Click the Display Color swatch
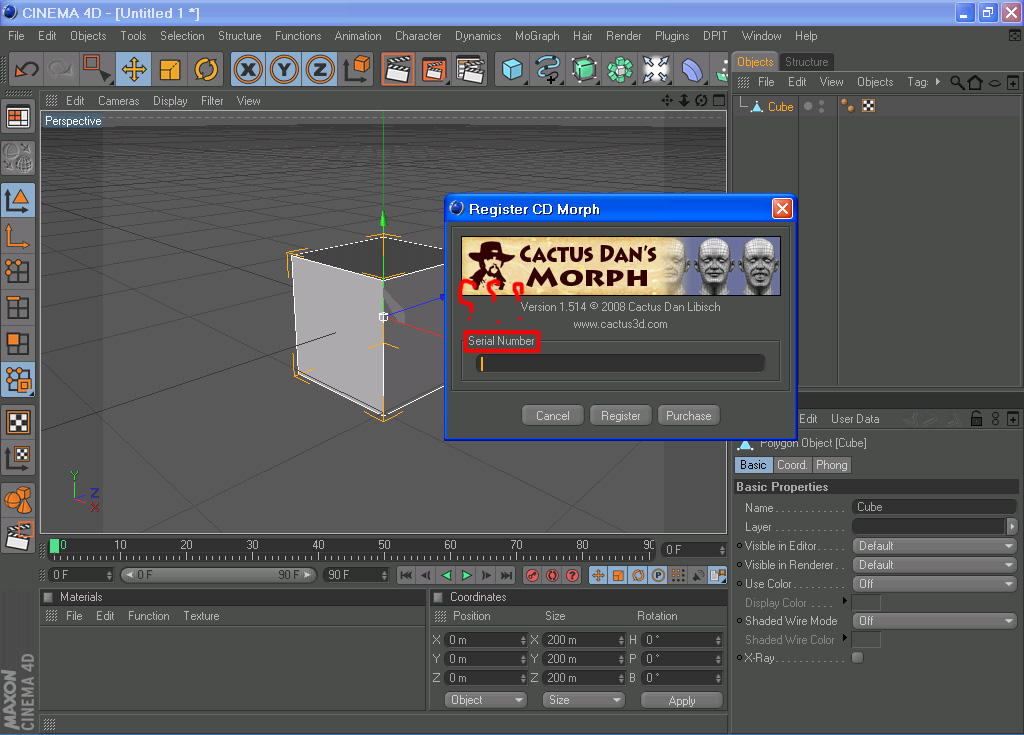 click(867, 602)
